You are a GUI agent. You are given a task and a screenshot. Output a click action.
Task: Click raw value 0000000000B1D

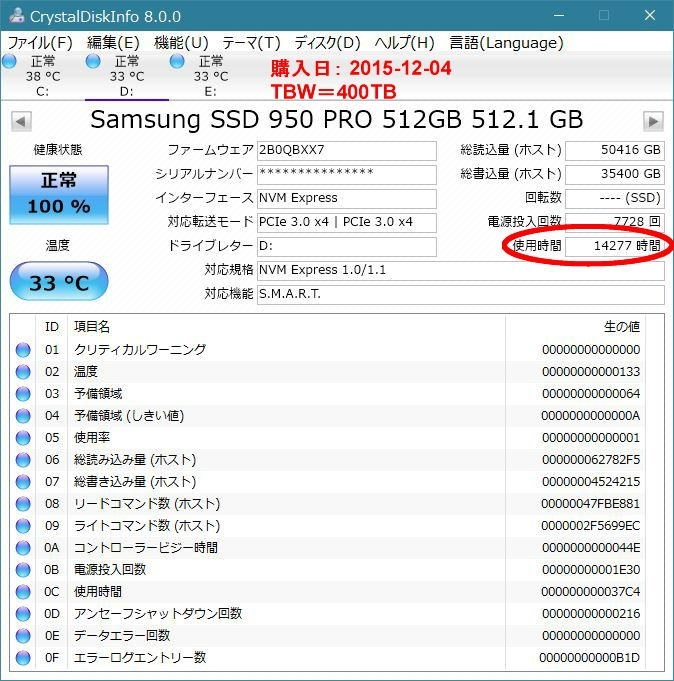tap(589, 658)
